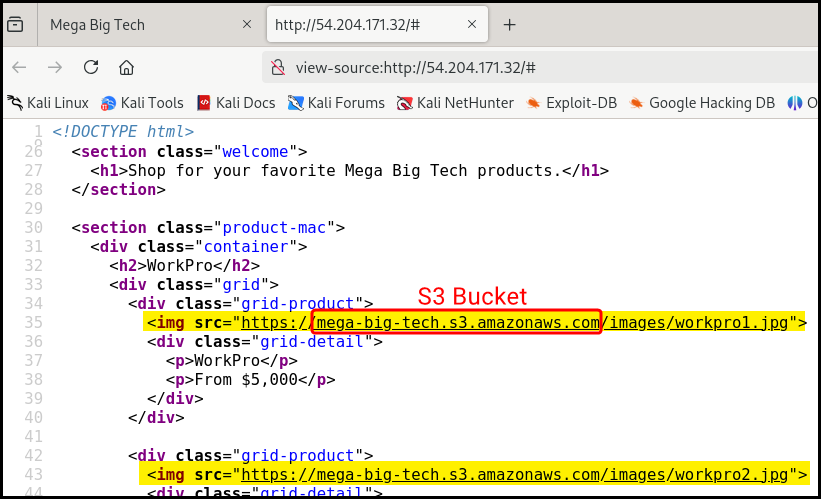Open the Kali Forums bookmark

[x=336, y=103]
